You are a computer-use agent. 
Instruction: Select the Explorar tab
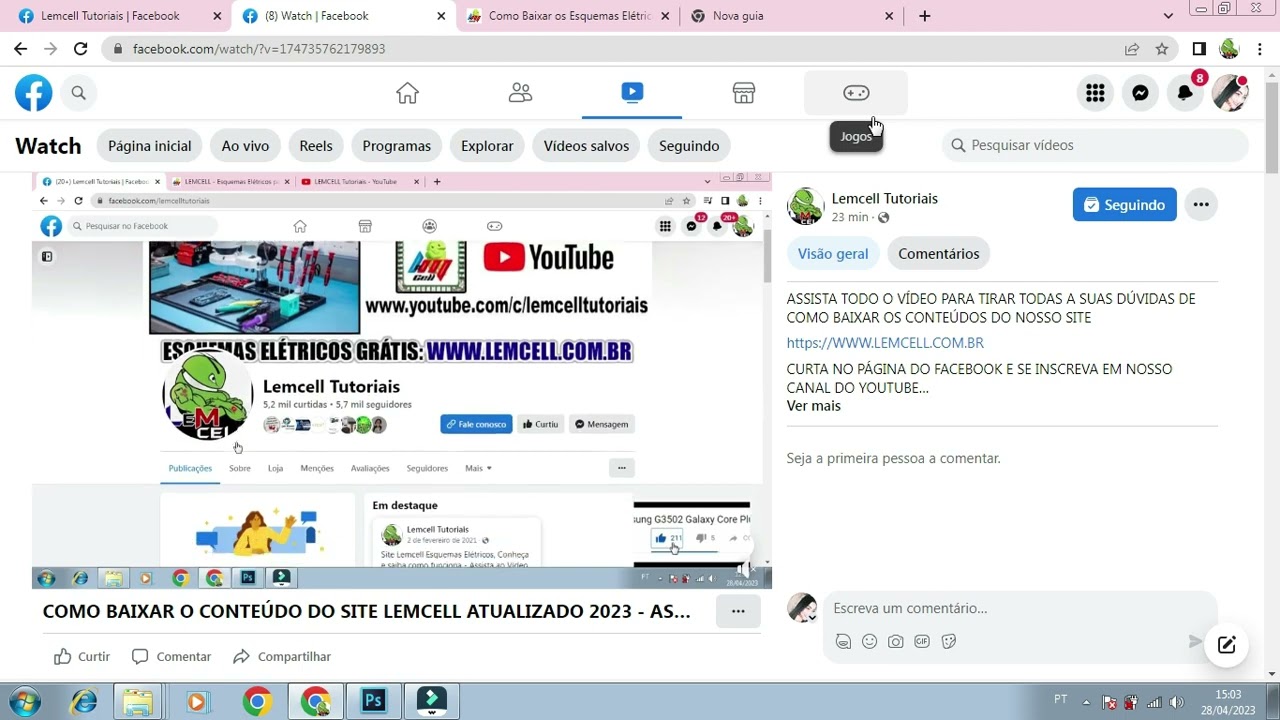click(x=487, y=146)
